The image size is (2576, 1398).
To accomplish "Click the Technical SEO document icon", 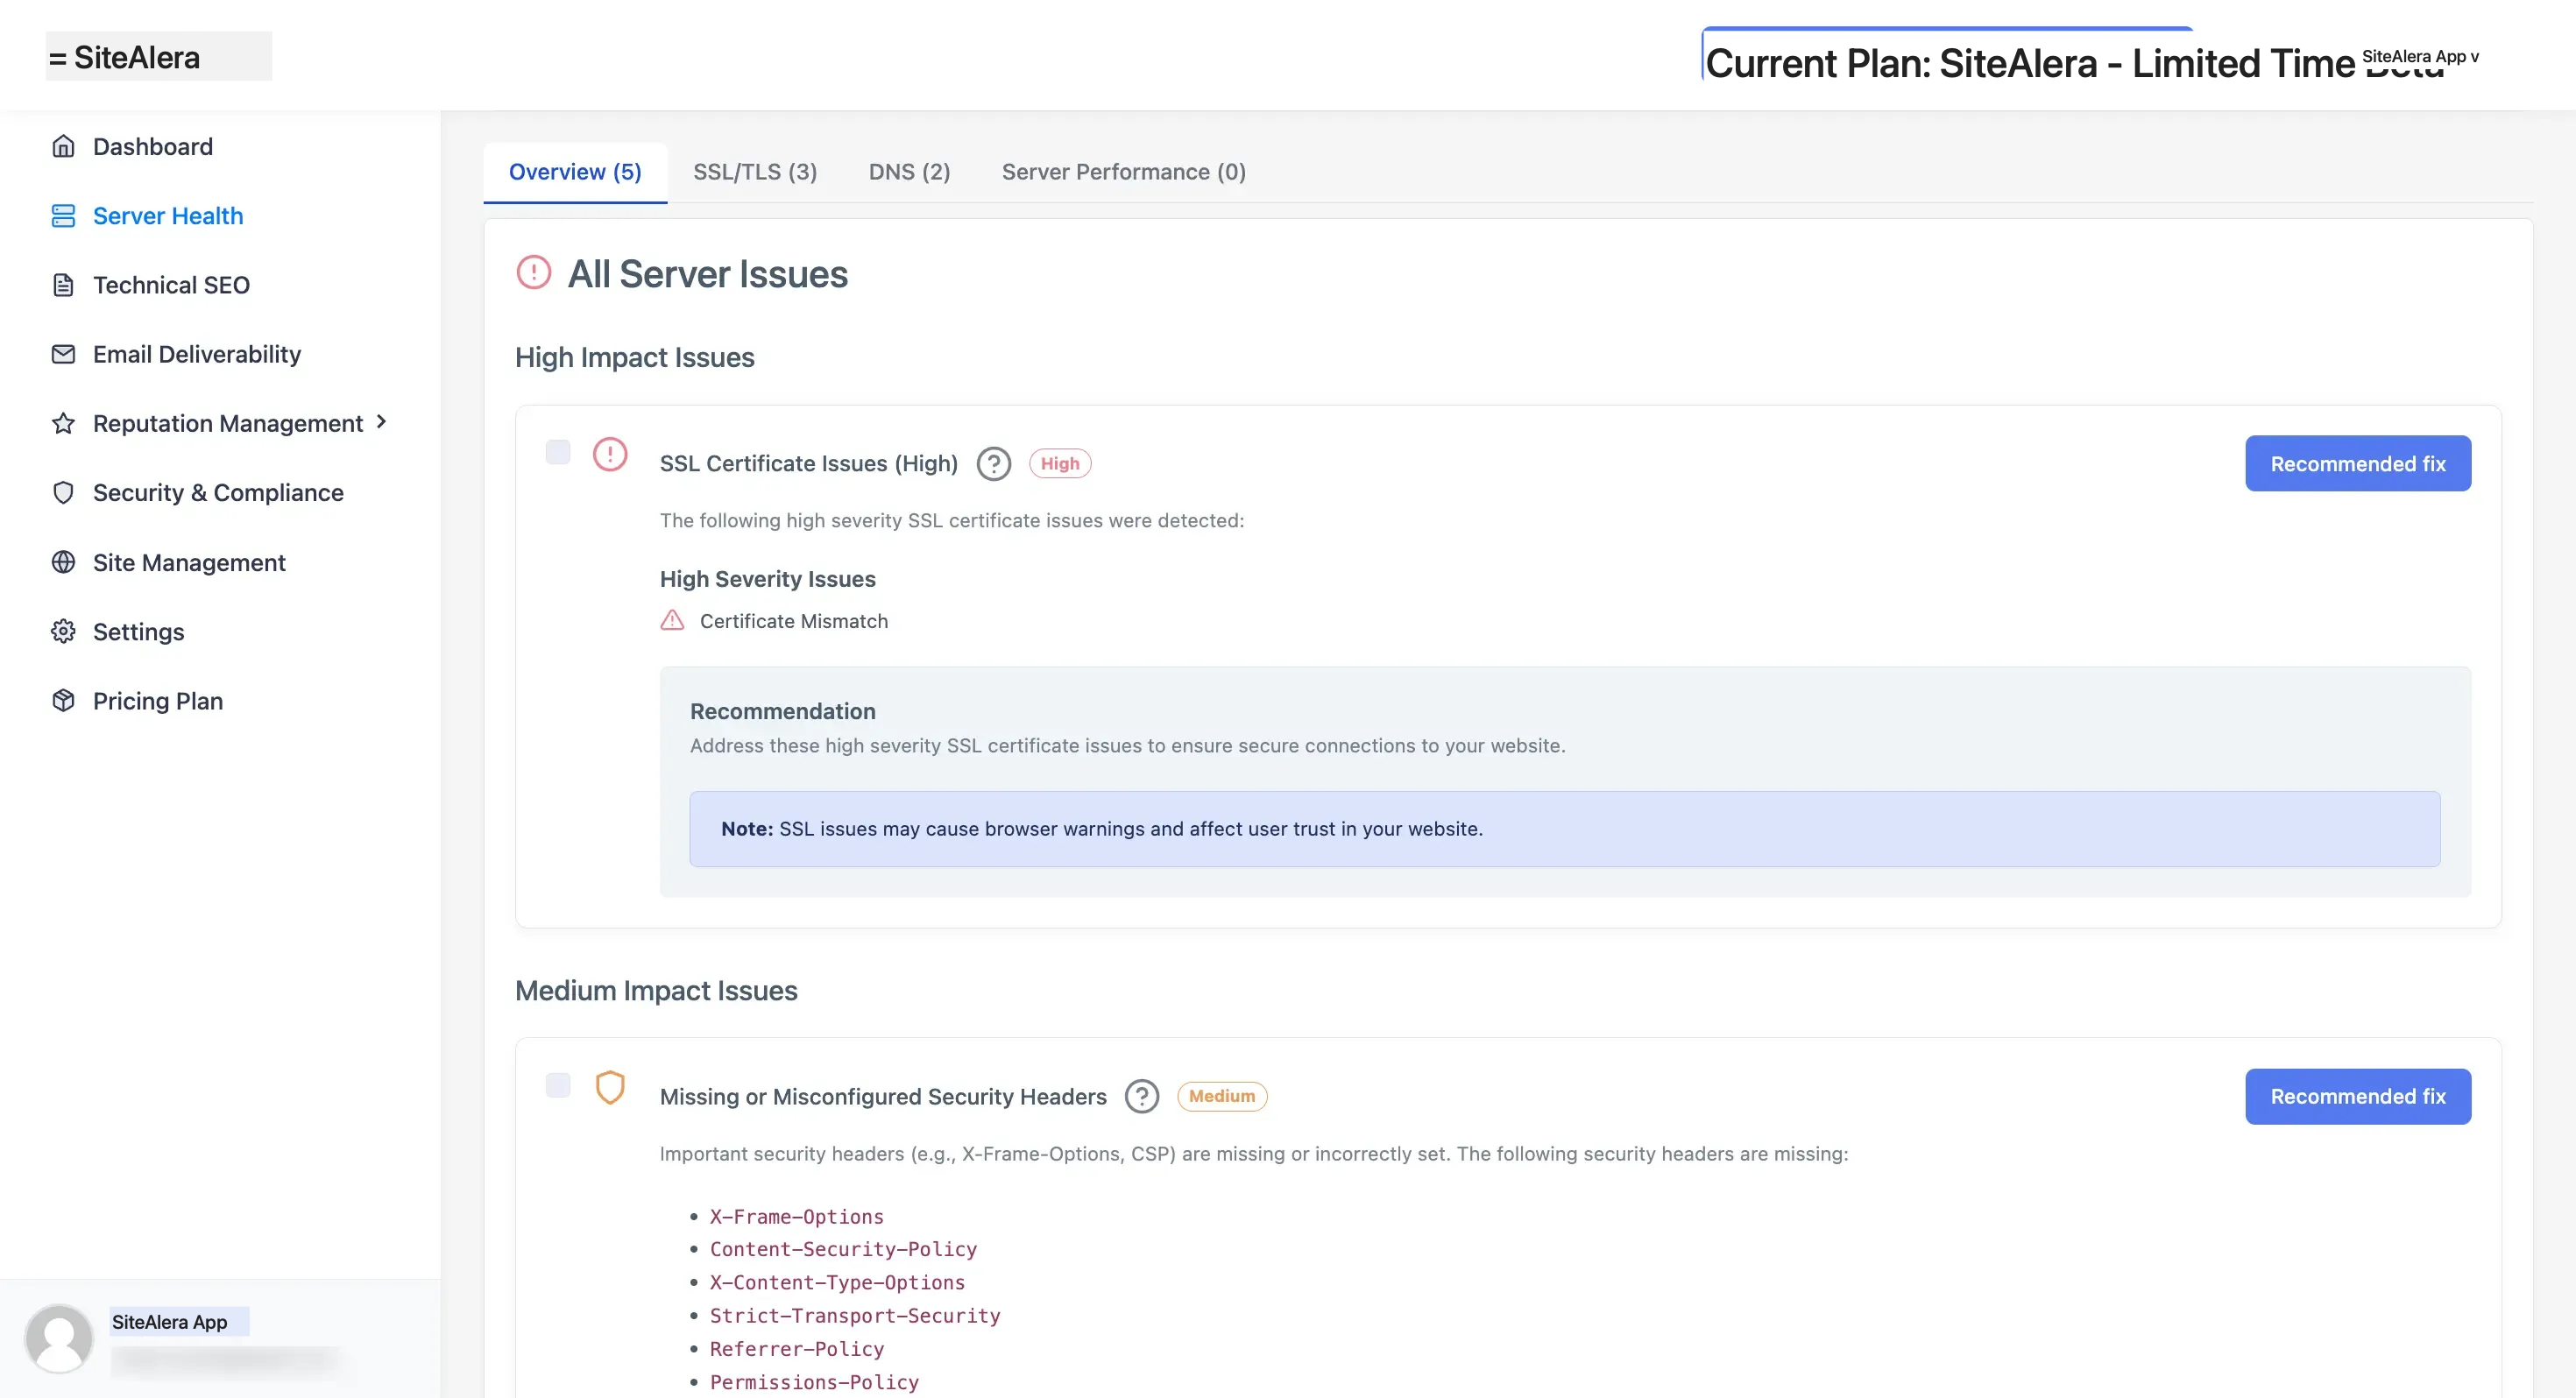I will point(63,285).
